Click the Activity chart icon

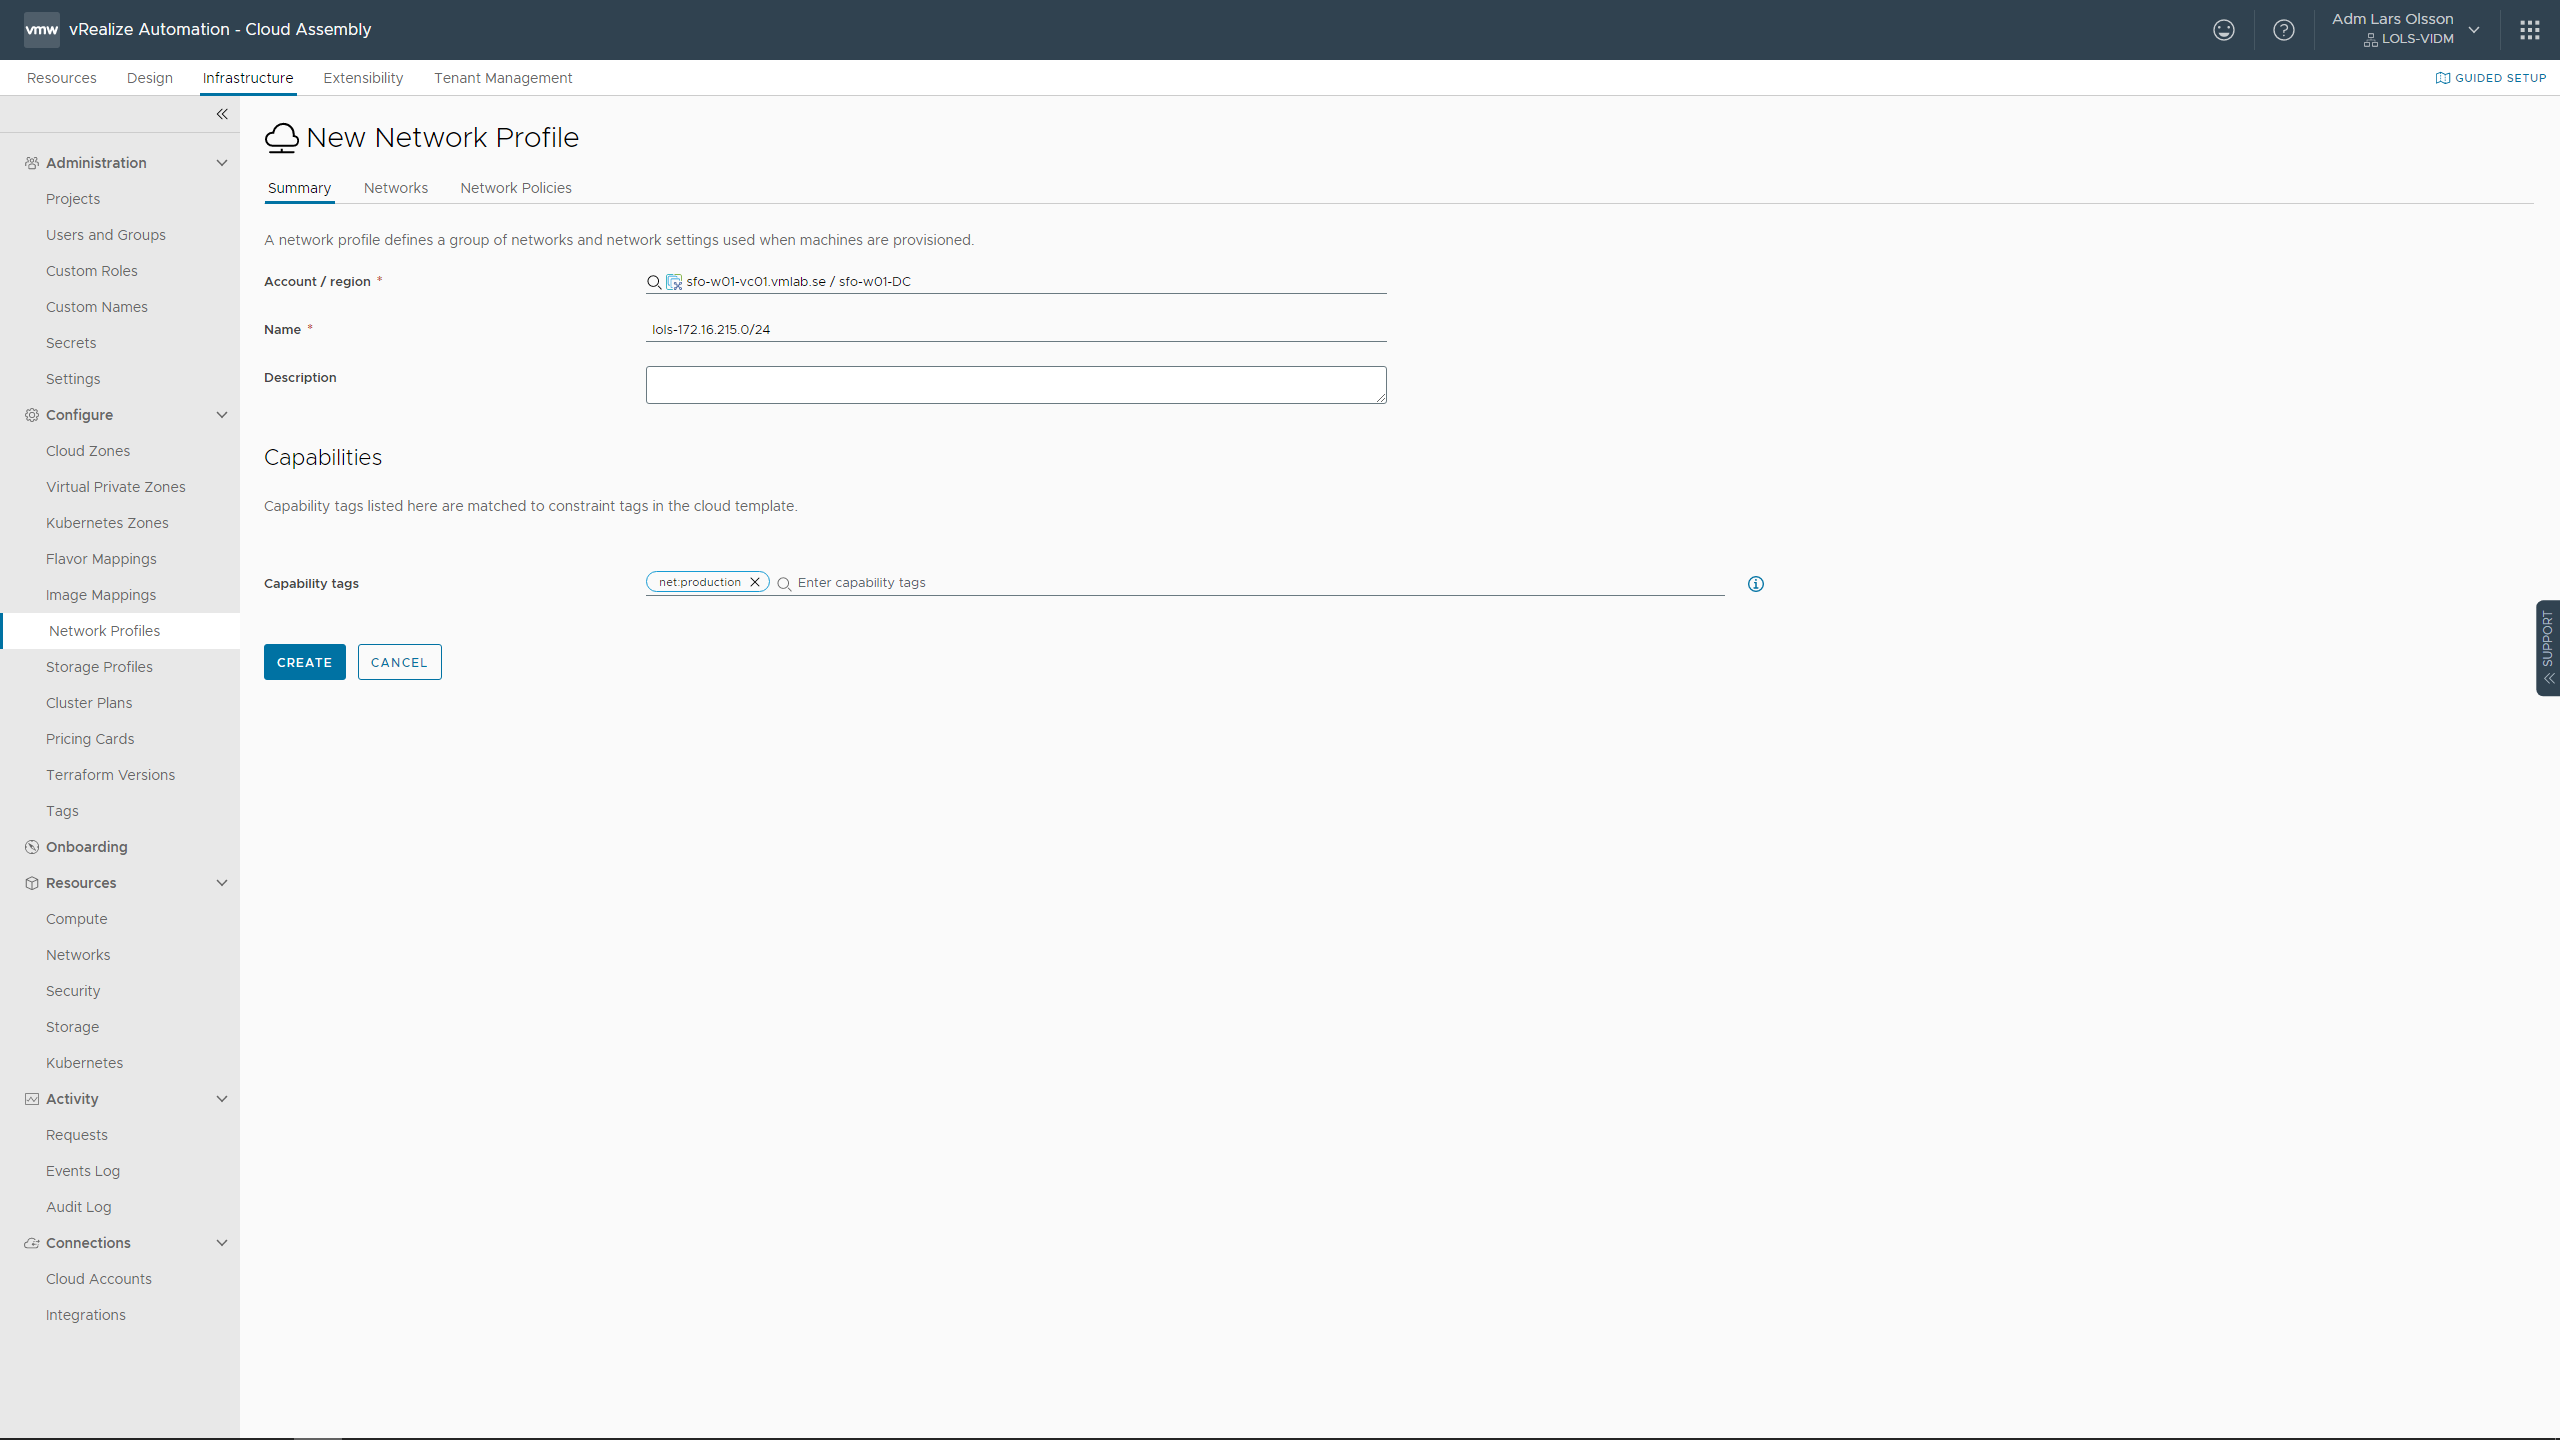(32, 1099)
